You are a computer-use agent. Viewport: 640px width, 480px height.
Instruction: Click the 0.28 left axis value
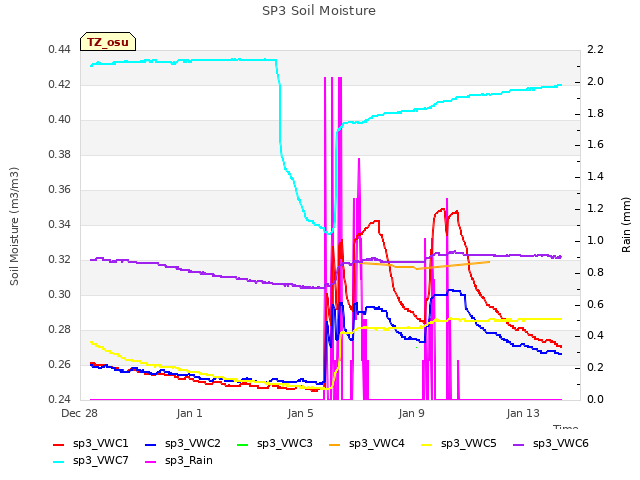(59, 329)
